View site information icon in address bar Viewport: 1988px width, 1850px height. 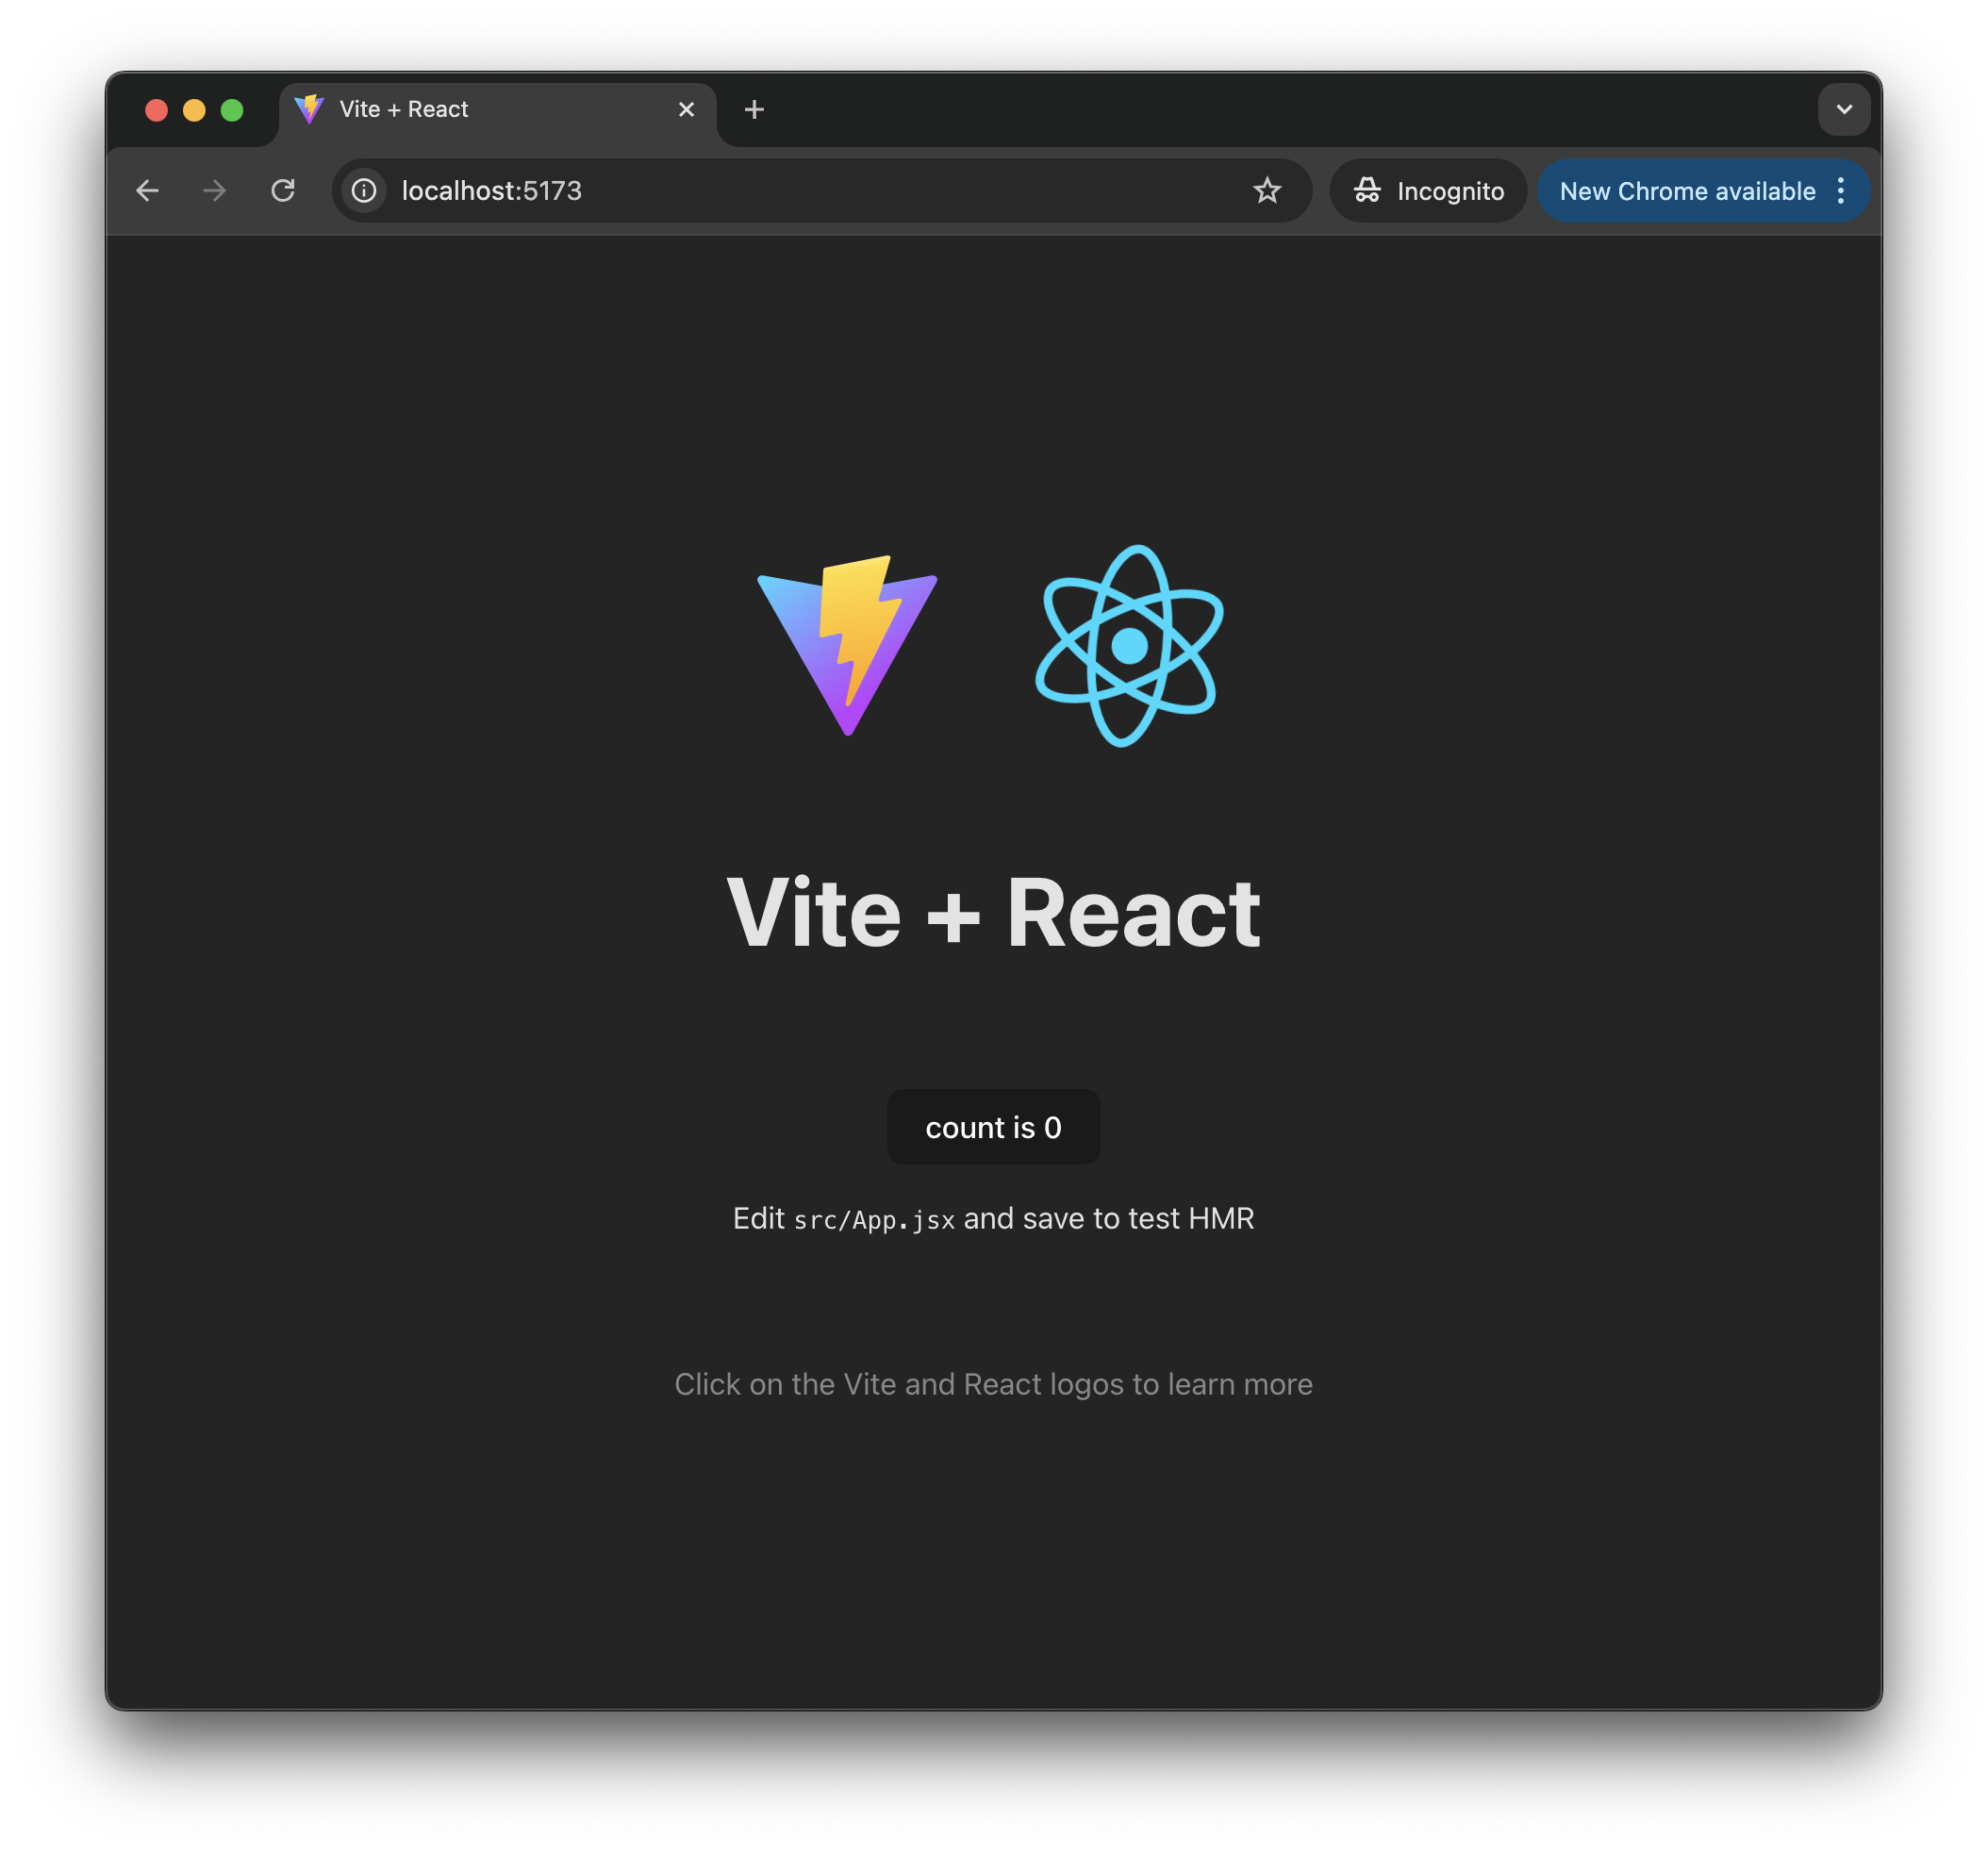(x=364, y=191)
